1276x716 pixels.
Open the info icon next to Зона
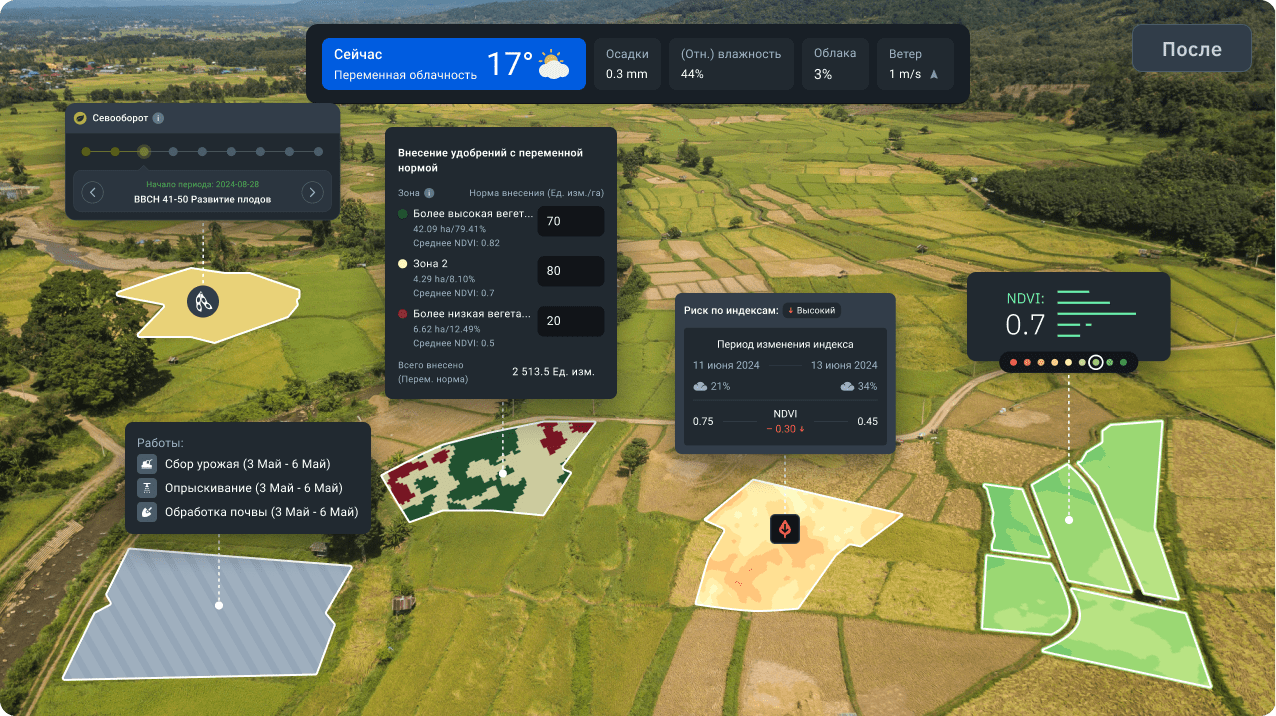[x=429, y=193]
